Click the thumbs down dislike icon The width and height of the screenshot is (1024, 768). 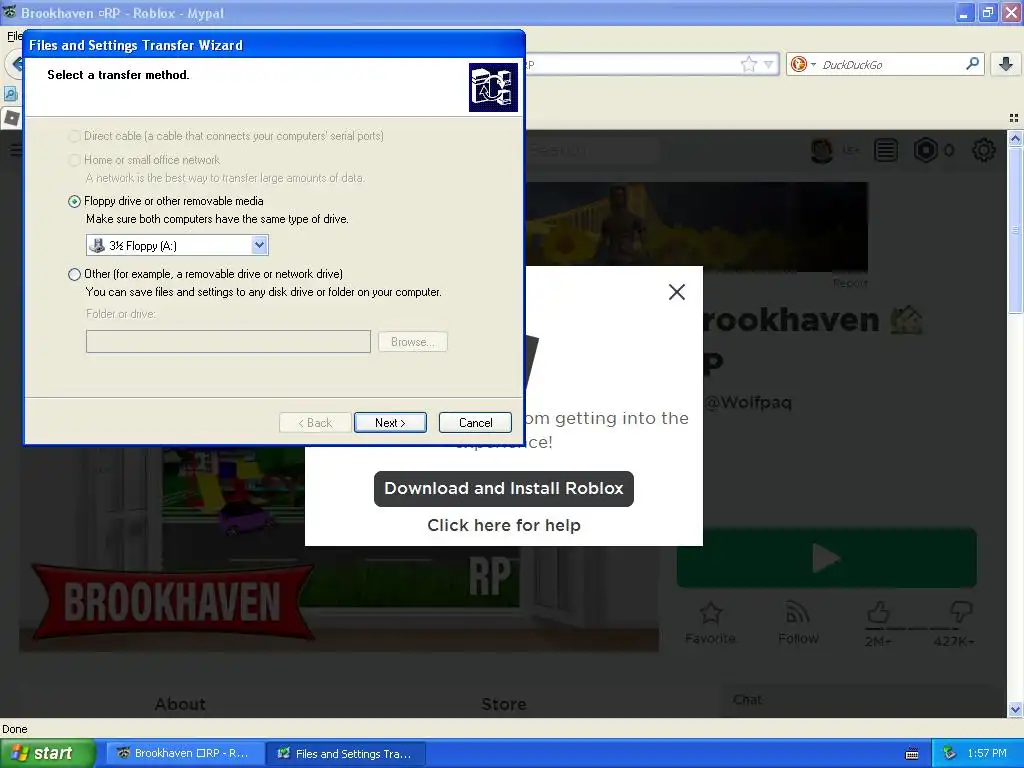point(961,613)
